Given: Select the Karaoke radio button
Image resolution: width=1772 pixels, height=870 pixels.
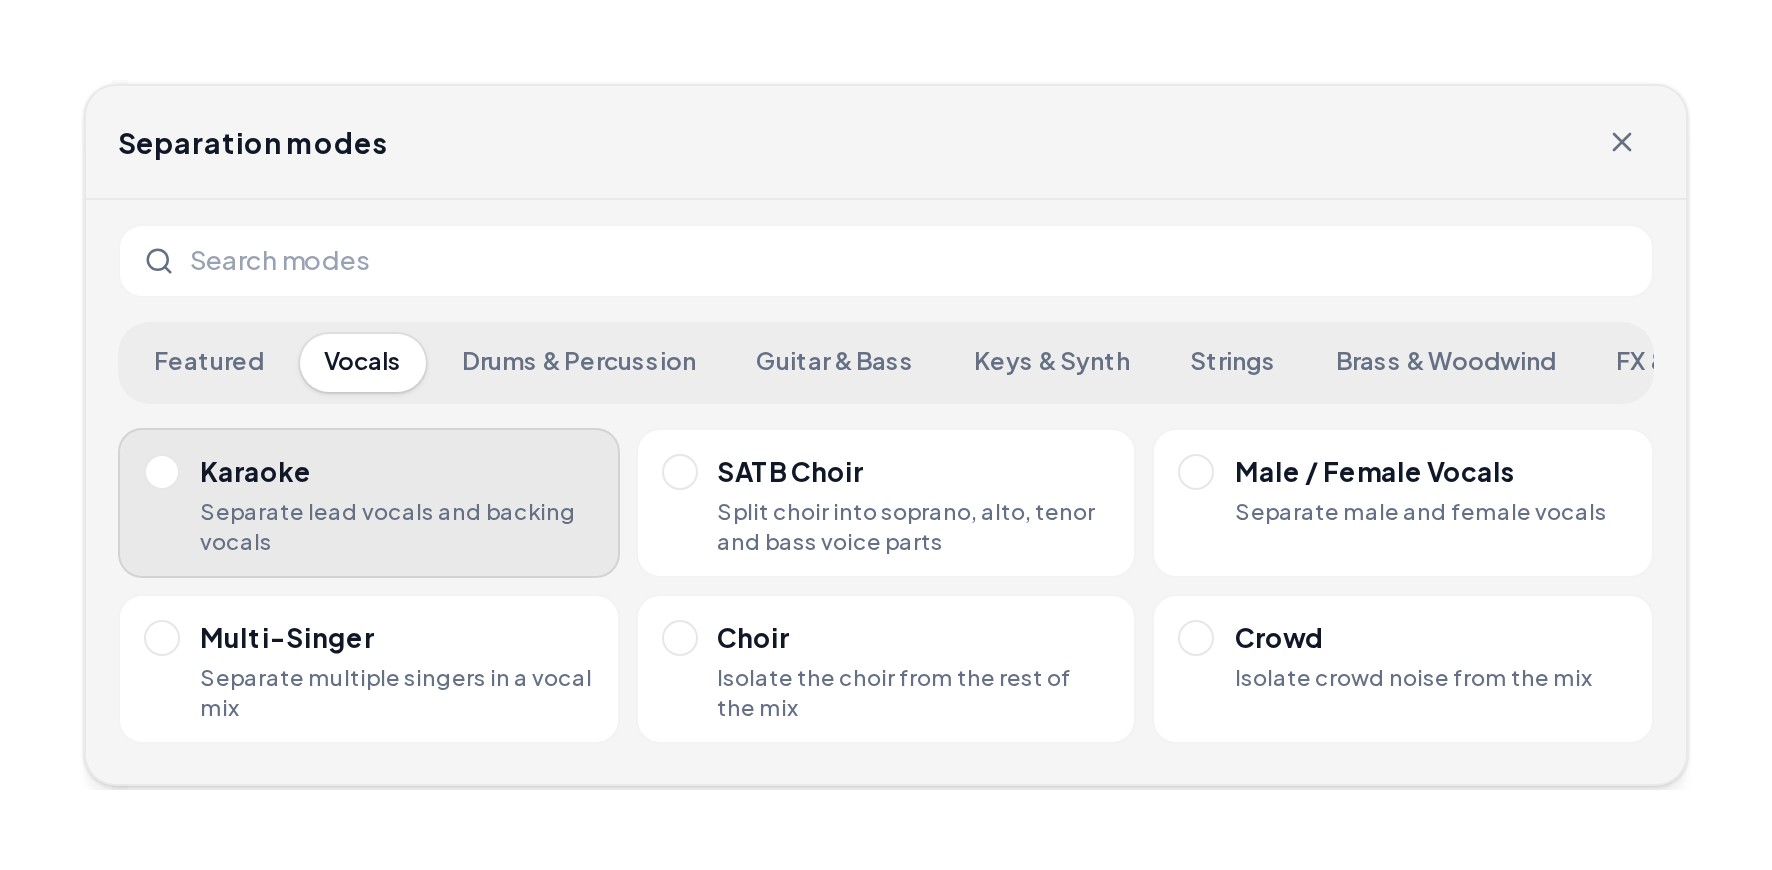Looking at the screenshot, I should click(x=162, y=472).
